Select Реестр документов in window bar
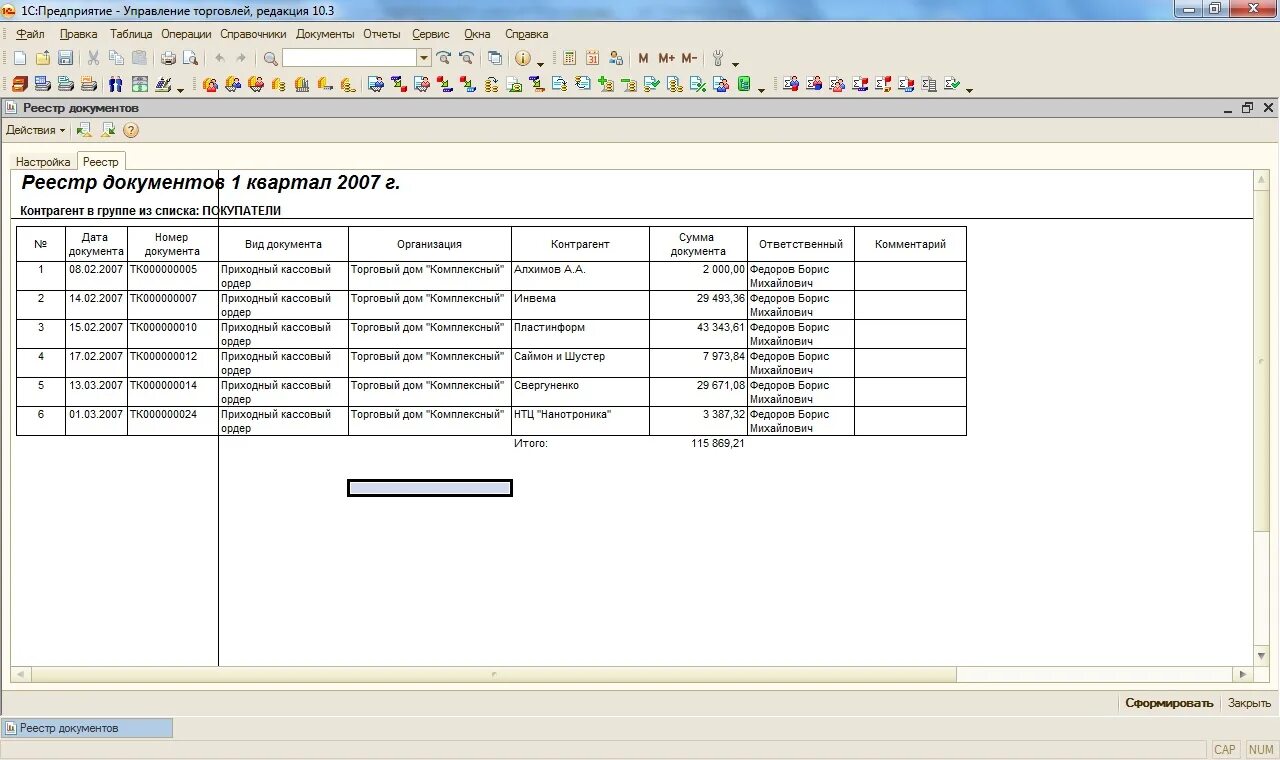 (87, 728)
